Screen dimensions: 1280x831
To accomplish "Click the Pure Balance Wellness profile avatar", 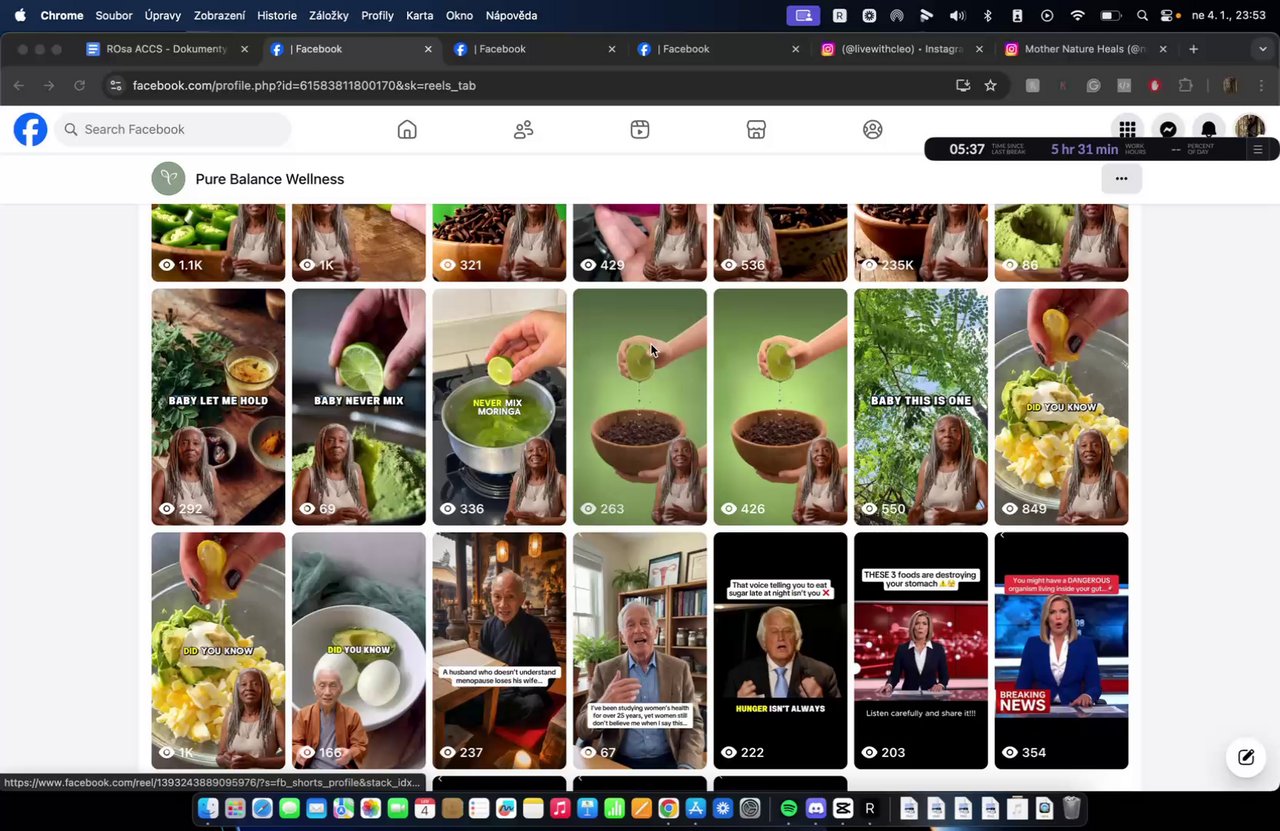I will tap(169, 179).
